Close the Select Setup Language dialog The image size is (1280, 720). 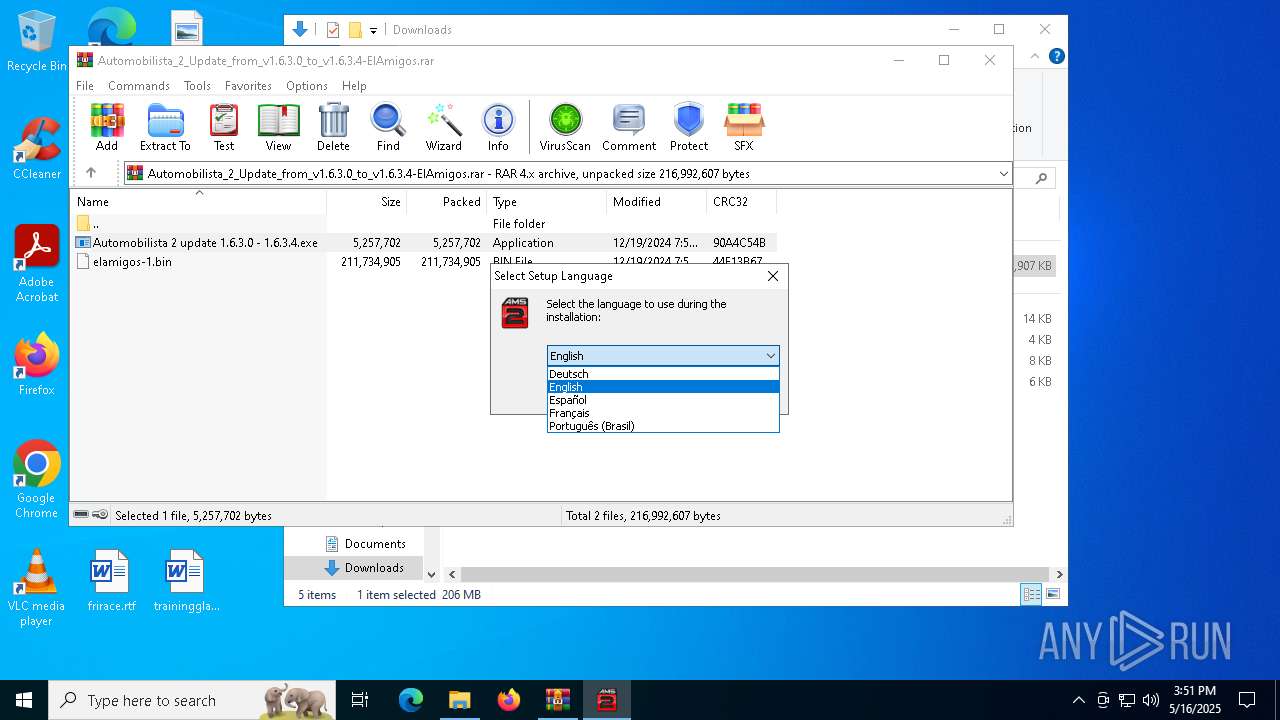[772, 276]
